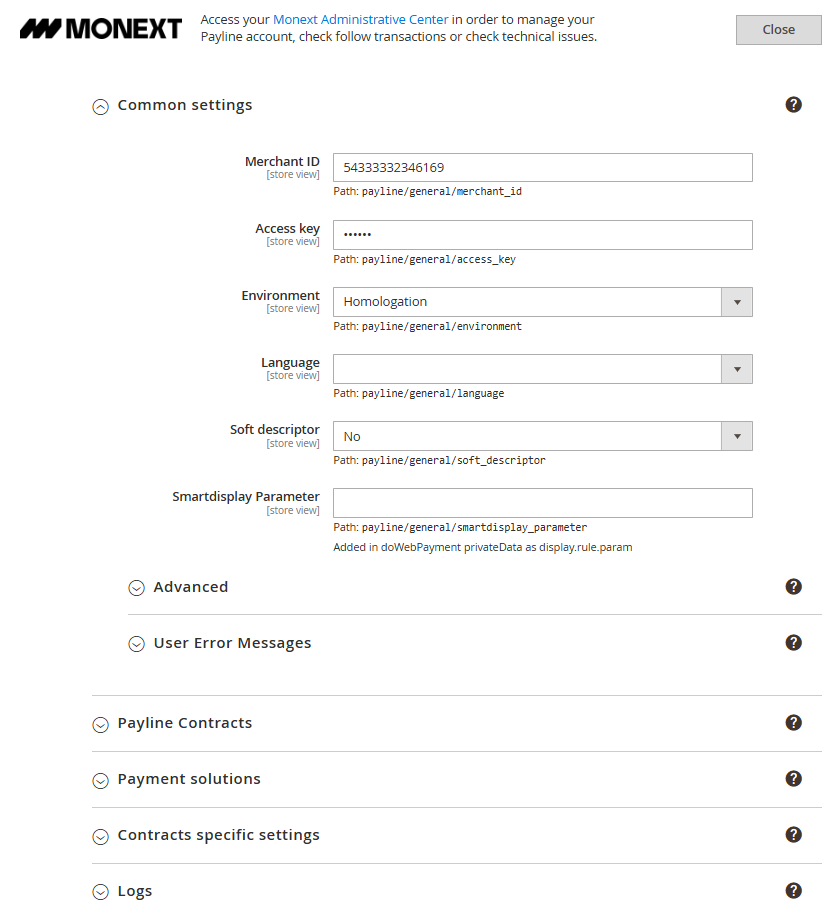839x921 pixels.
Task: Open the Environment dropdown
Action: click(x=542, y=302)
